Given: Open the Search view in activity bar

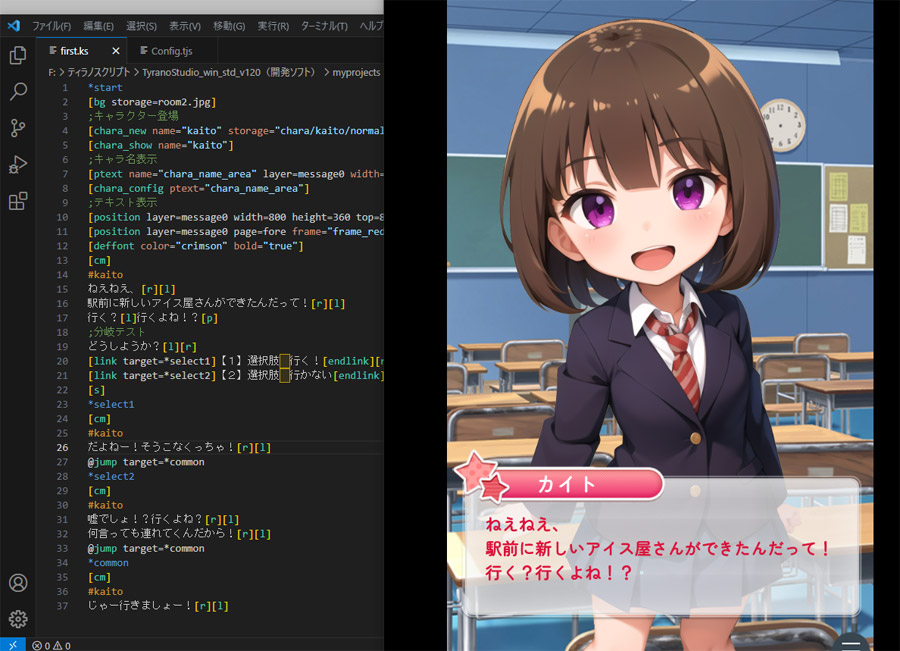Looking at the screenshot, I should tap(18, 91).
